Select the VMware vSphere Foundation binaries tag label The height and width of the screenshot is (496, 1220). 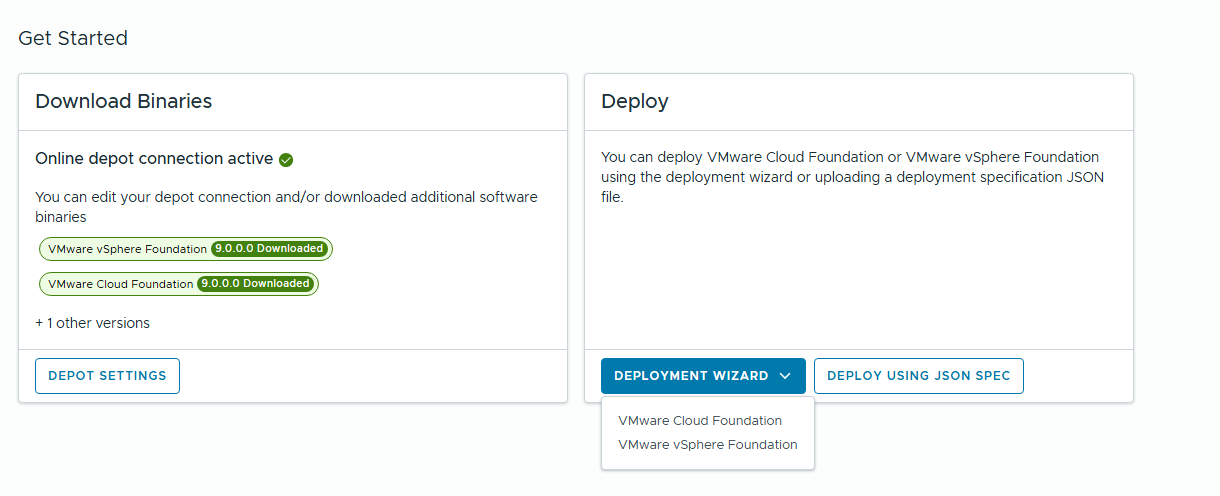[x=127, y=249]
